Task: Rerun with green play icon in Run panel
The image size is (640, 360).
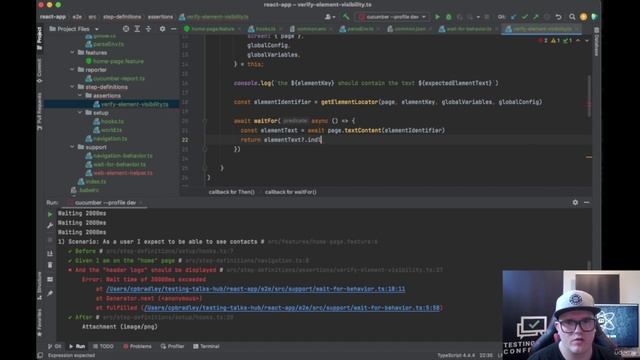Action: tap(50, 214)
